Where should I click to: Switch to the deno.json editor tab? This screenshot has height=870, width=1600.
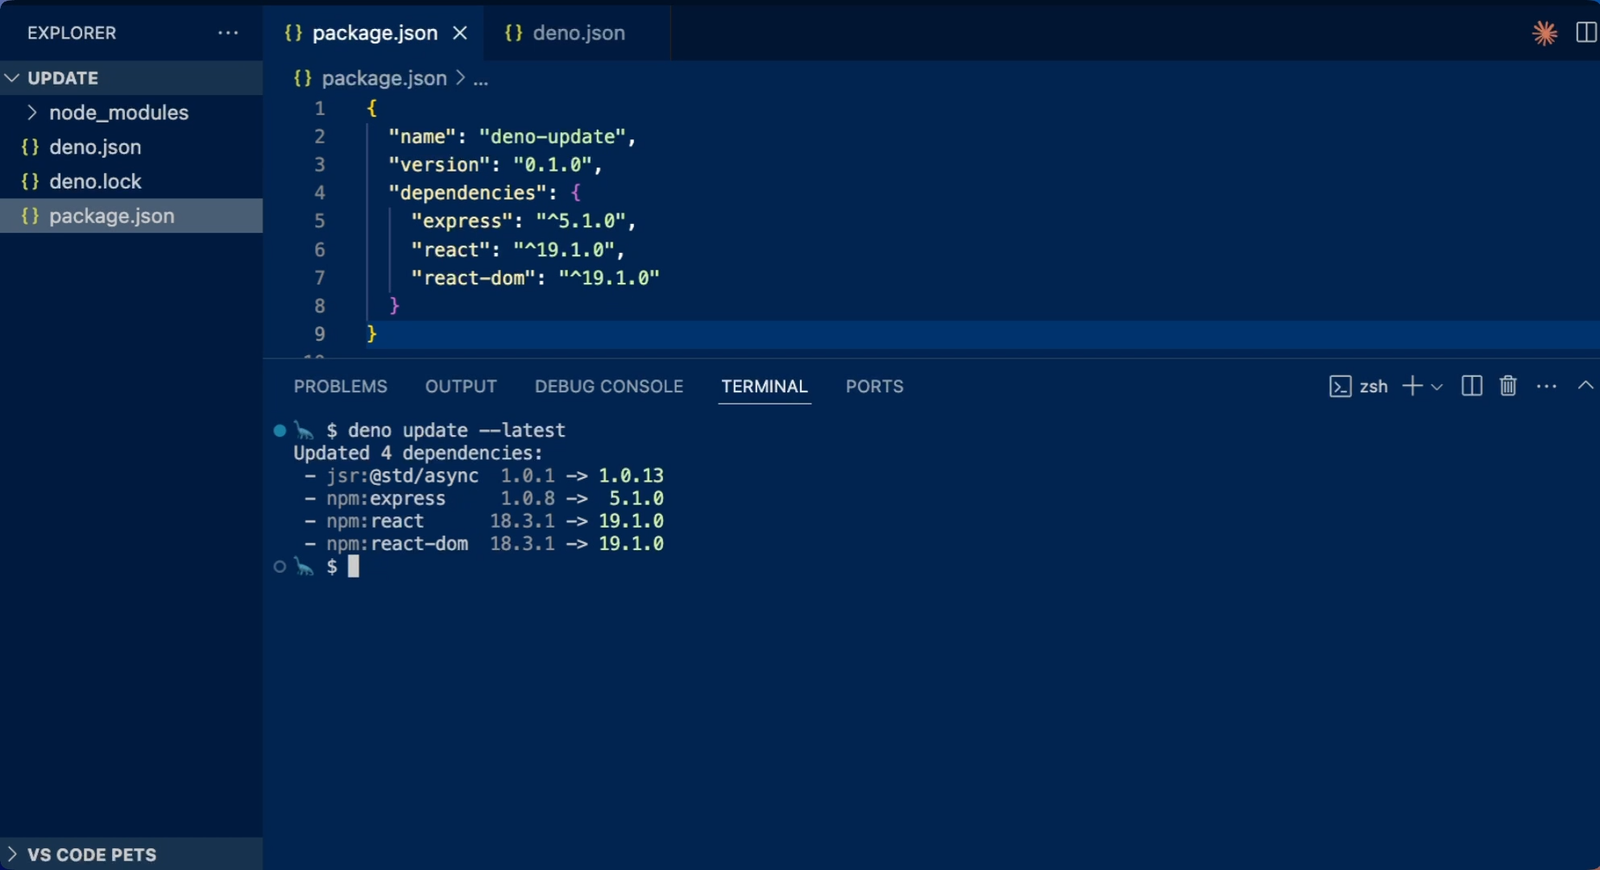pyautogui.click(x=578, y=33)
